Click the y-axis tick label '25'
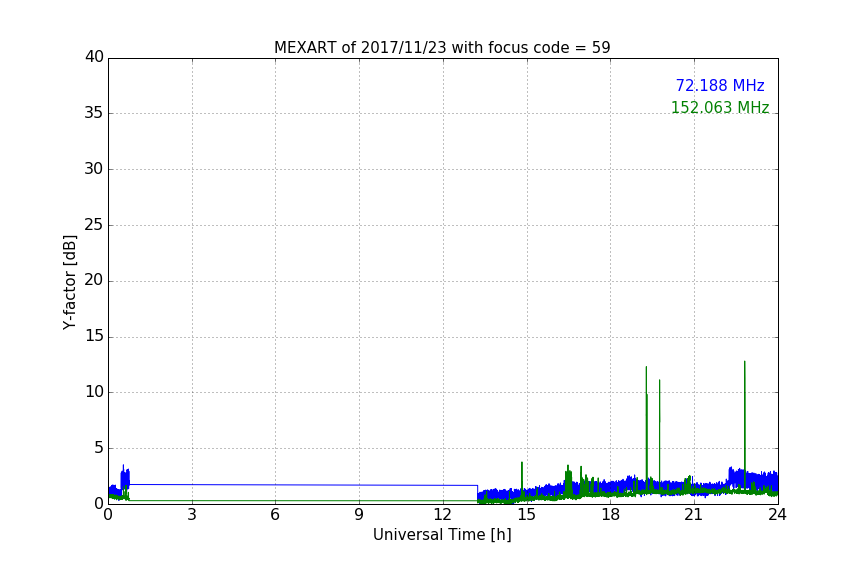Viewport: 864px width, 576px height. pos(94,224)
